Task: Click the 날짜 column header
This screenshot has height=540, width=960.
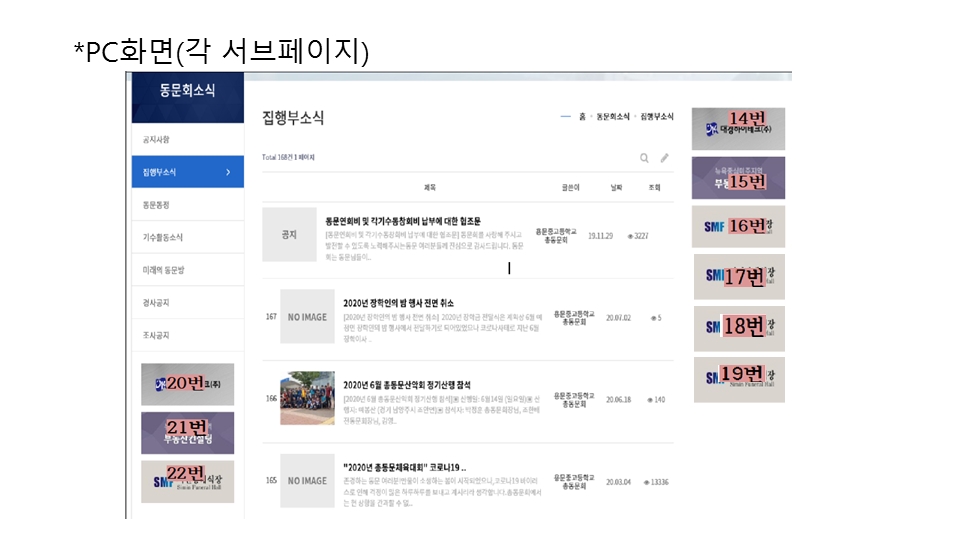Action: tap(617, 187)
